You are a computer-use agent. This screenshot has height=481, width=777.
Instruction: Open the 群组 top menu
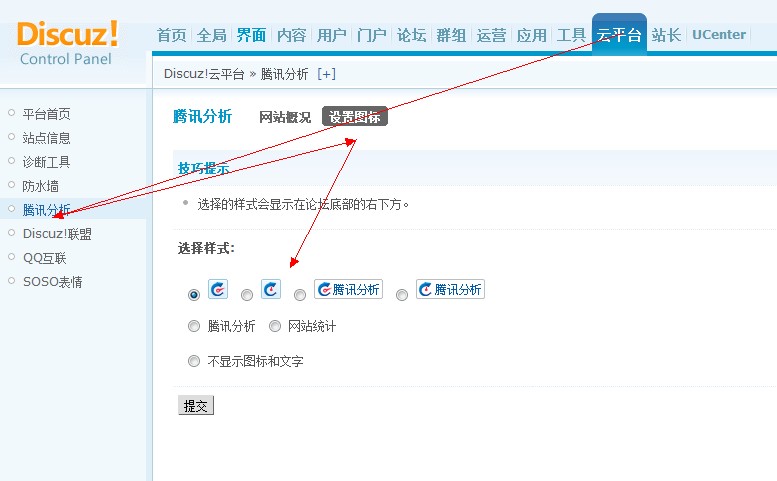451,35
